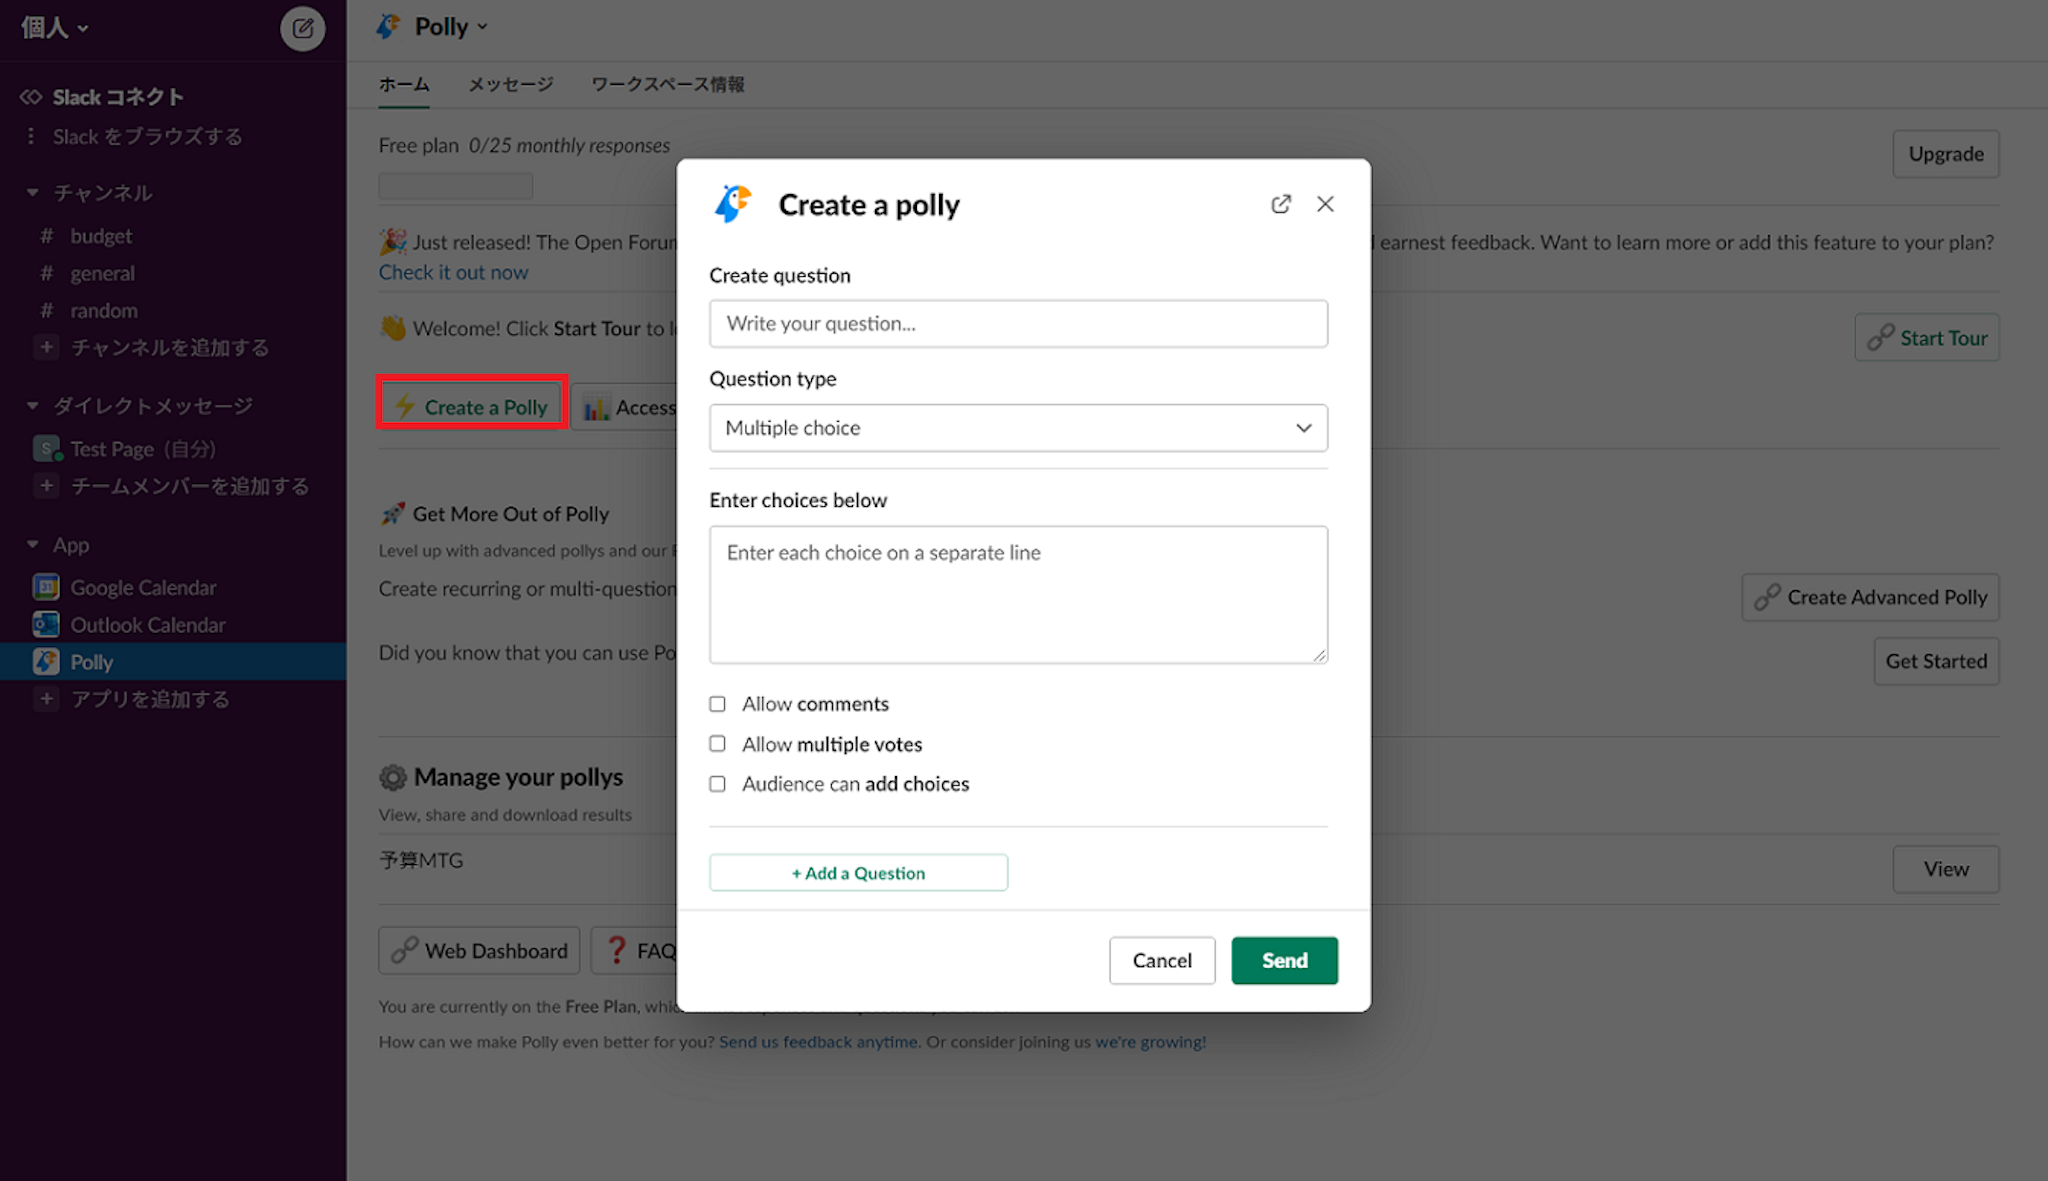Click plus icon next to アプリを追加する

click(46, 699)
